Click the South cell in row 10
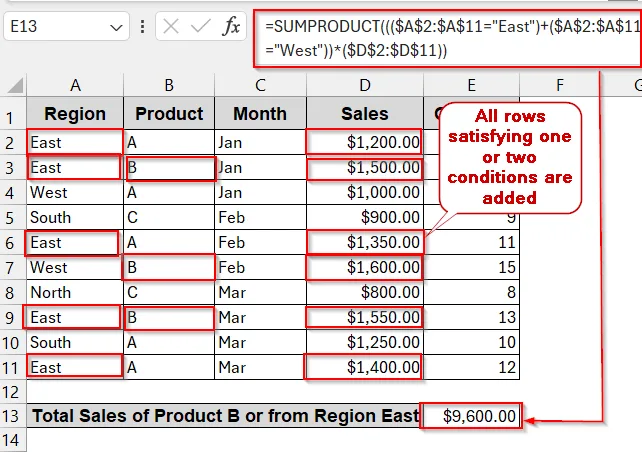Image resolution: width=642 pixels, height=452 pixels. pyautogui.click(x=75, y=342)
